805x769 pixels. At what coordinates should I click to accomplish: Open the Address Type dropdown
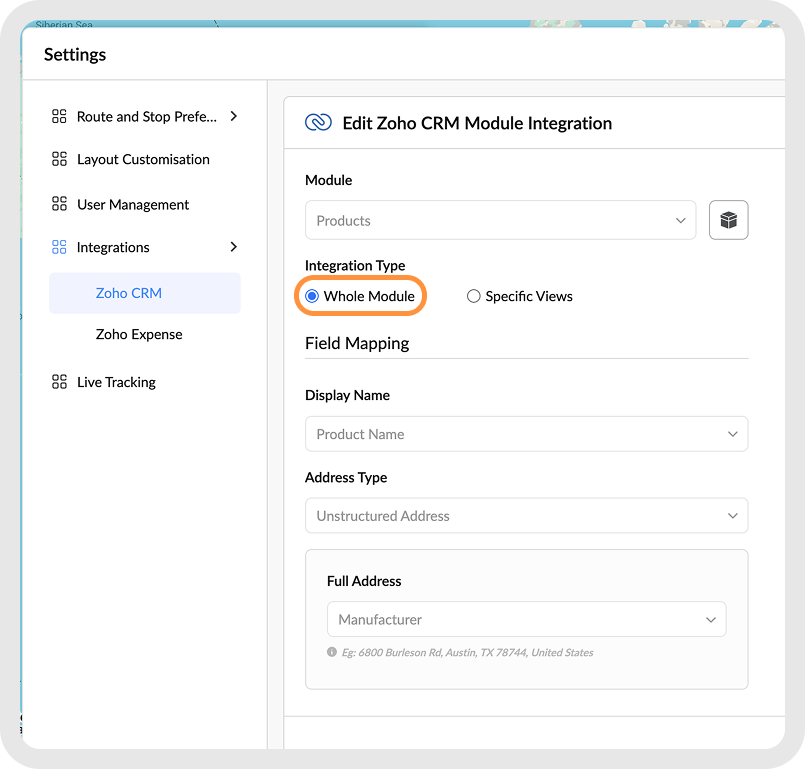[526, 516]
